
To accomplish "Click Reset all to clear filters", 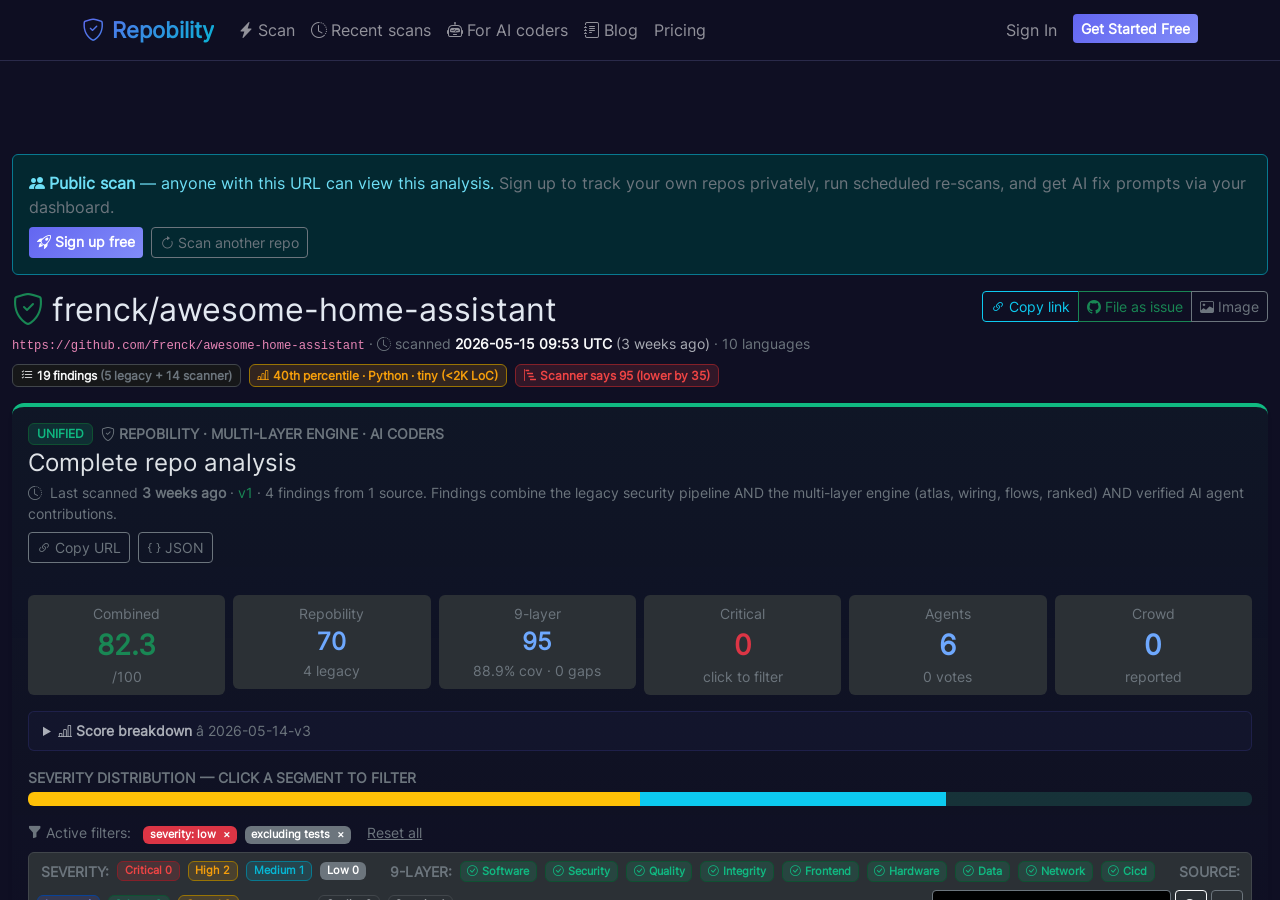I will (394, 833).
